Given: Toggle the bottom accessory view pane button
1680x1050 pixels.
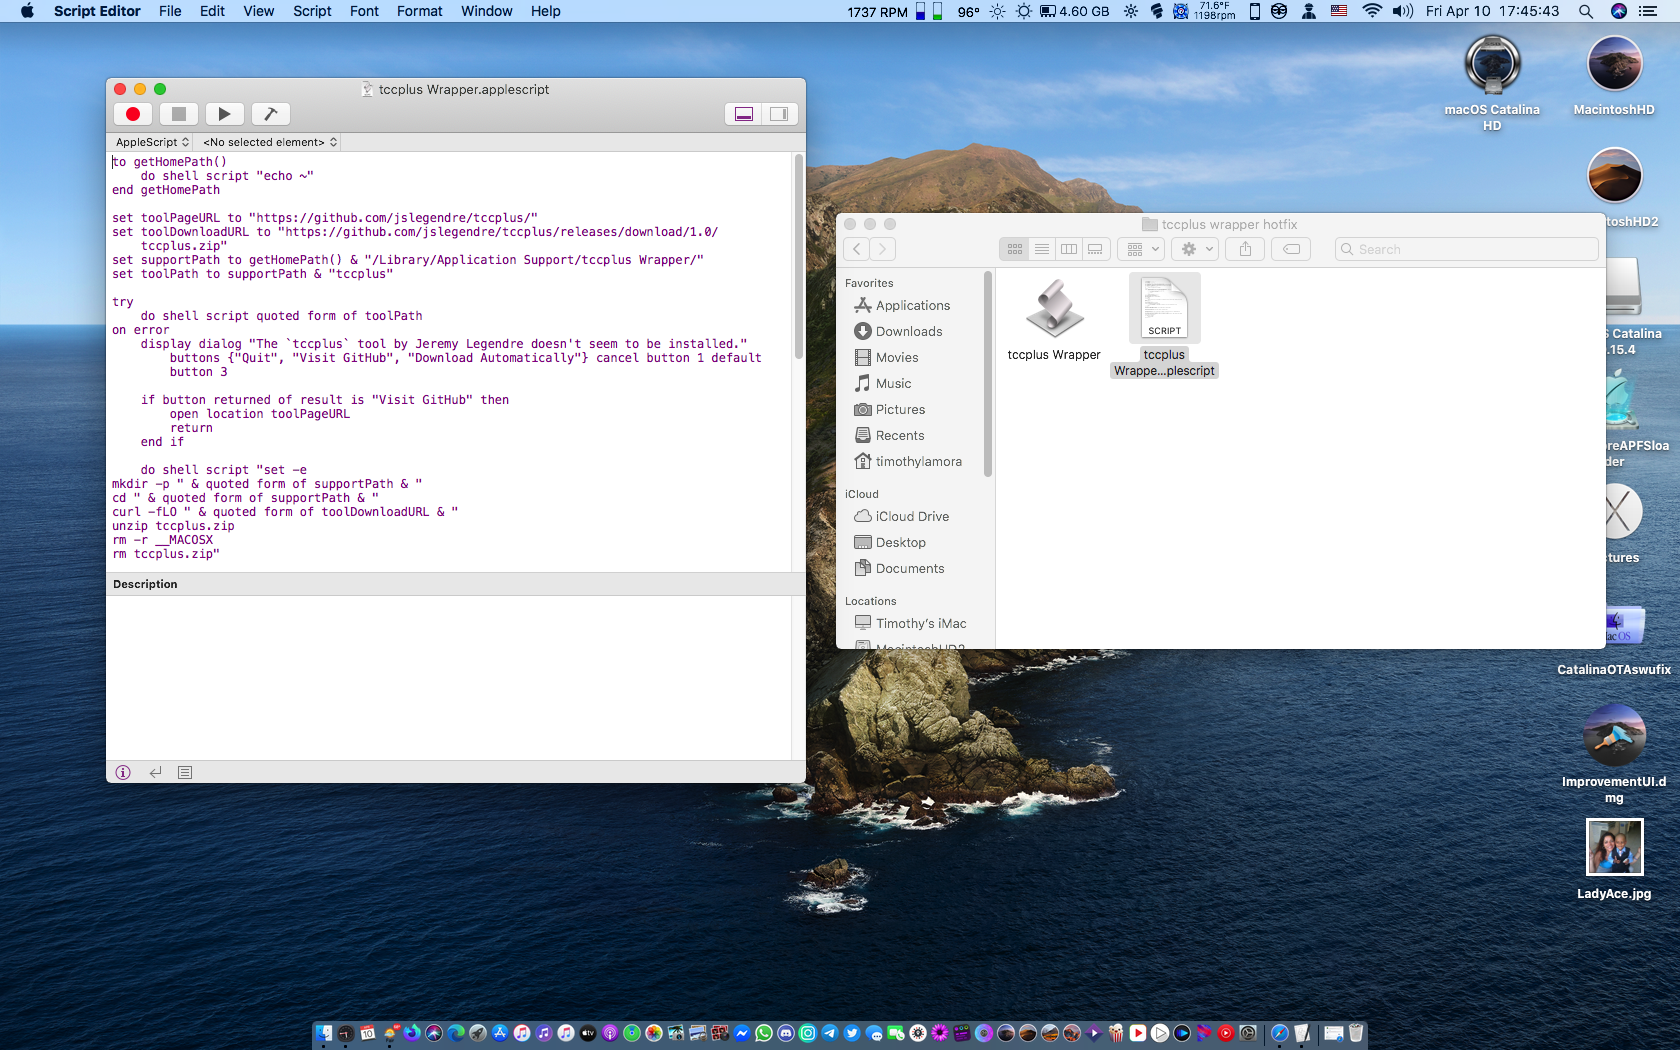Looking at the screenshot, I should [x=744, y=114].
